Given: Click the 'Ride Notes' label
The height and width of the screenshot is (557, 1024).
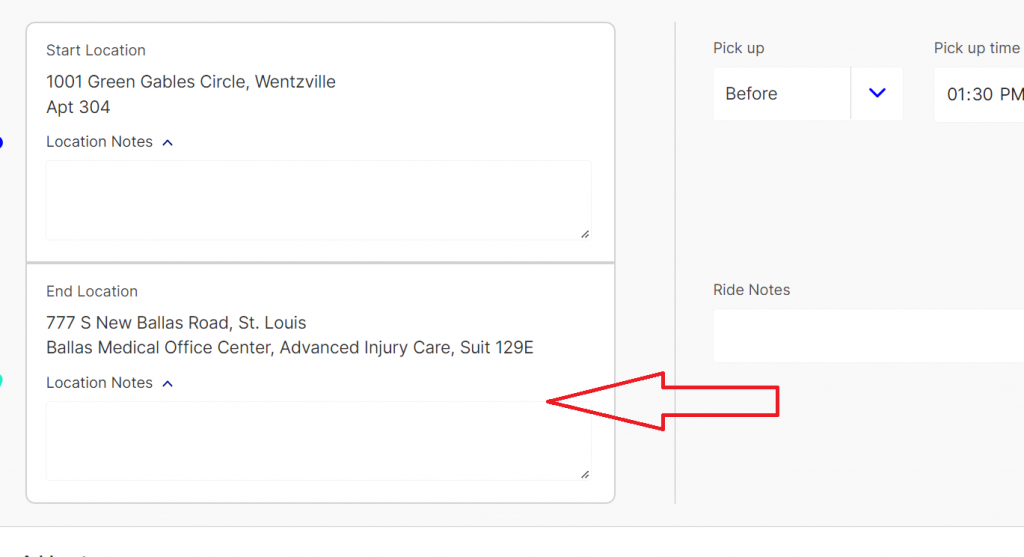Looking at the screenshot, I should [x=751, y=290].
